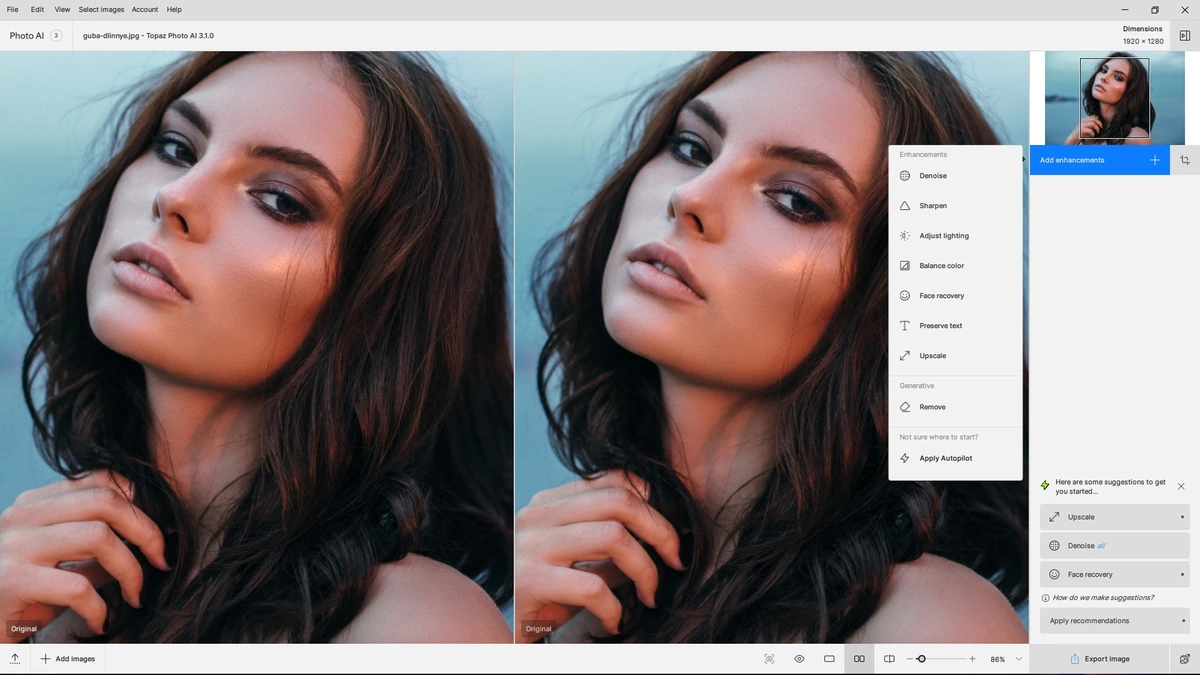
Task: Choose Balance color enhancement
Action: click(955, 266)
